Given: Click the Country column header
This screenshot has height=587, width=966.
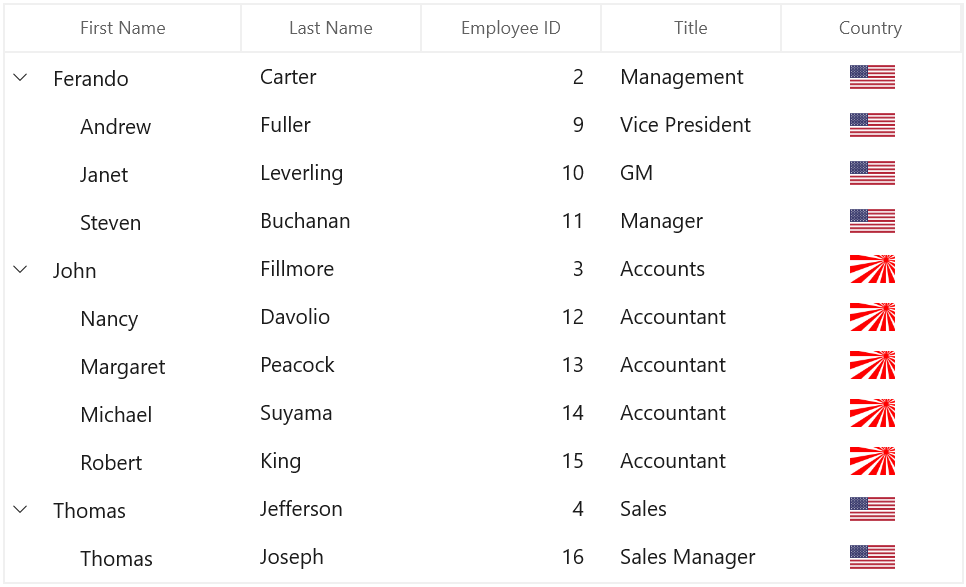Looking at the screenshot, I should [870, 27].
